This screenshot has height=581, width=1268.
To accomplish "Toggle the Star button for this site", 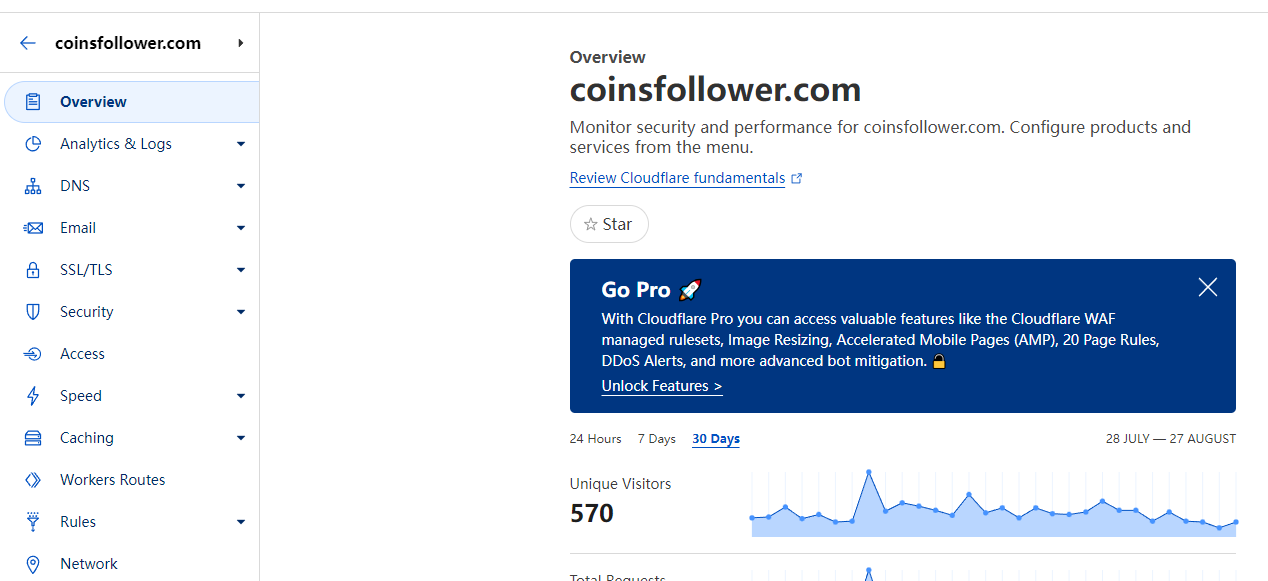I will (x=609, y=224).
